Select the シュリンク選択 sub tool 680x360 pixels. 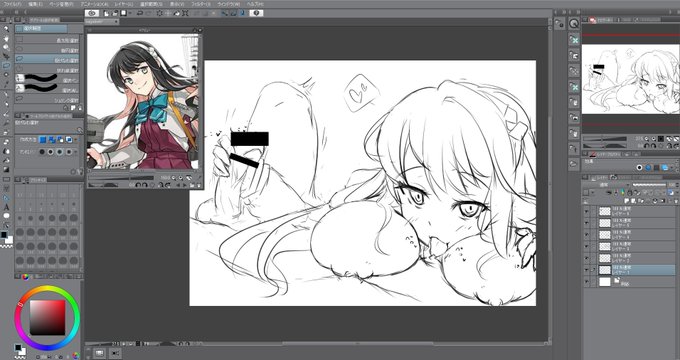point(48,99)
